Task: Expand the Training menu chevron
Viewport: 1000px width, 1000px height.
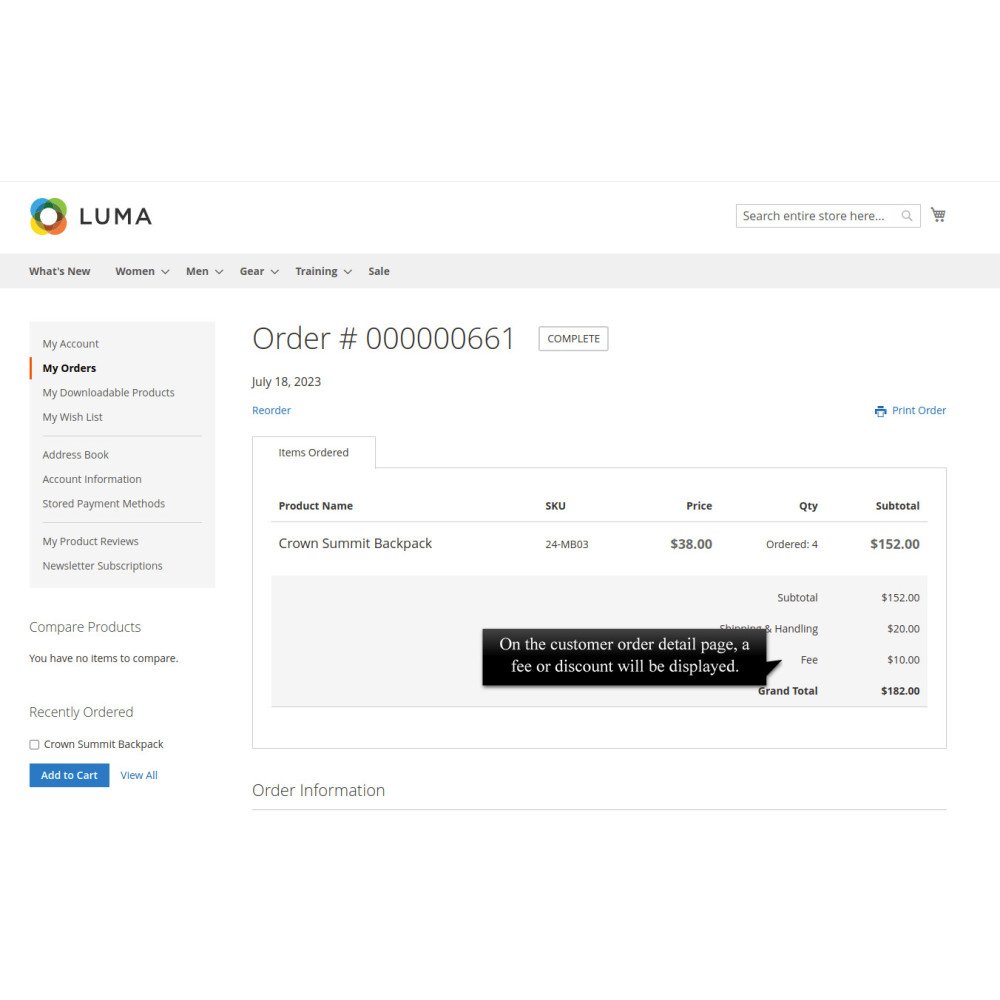Action: 348,272
